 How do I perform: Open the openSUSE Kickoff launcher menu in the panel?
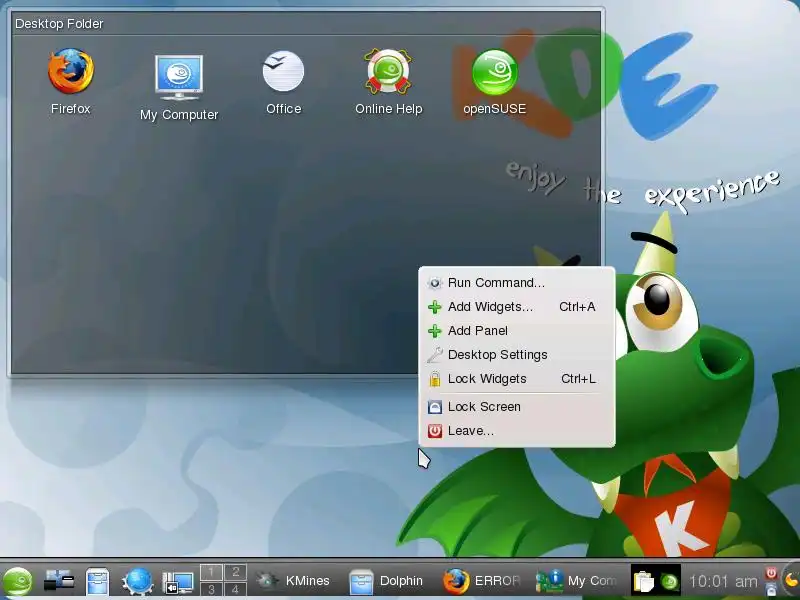click(17, 581)
